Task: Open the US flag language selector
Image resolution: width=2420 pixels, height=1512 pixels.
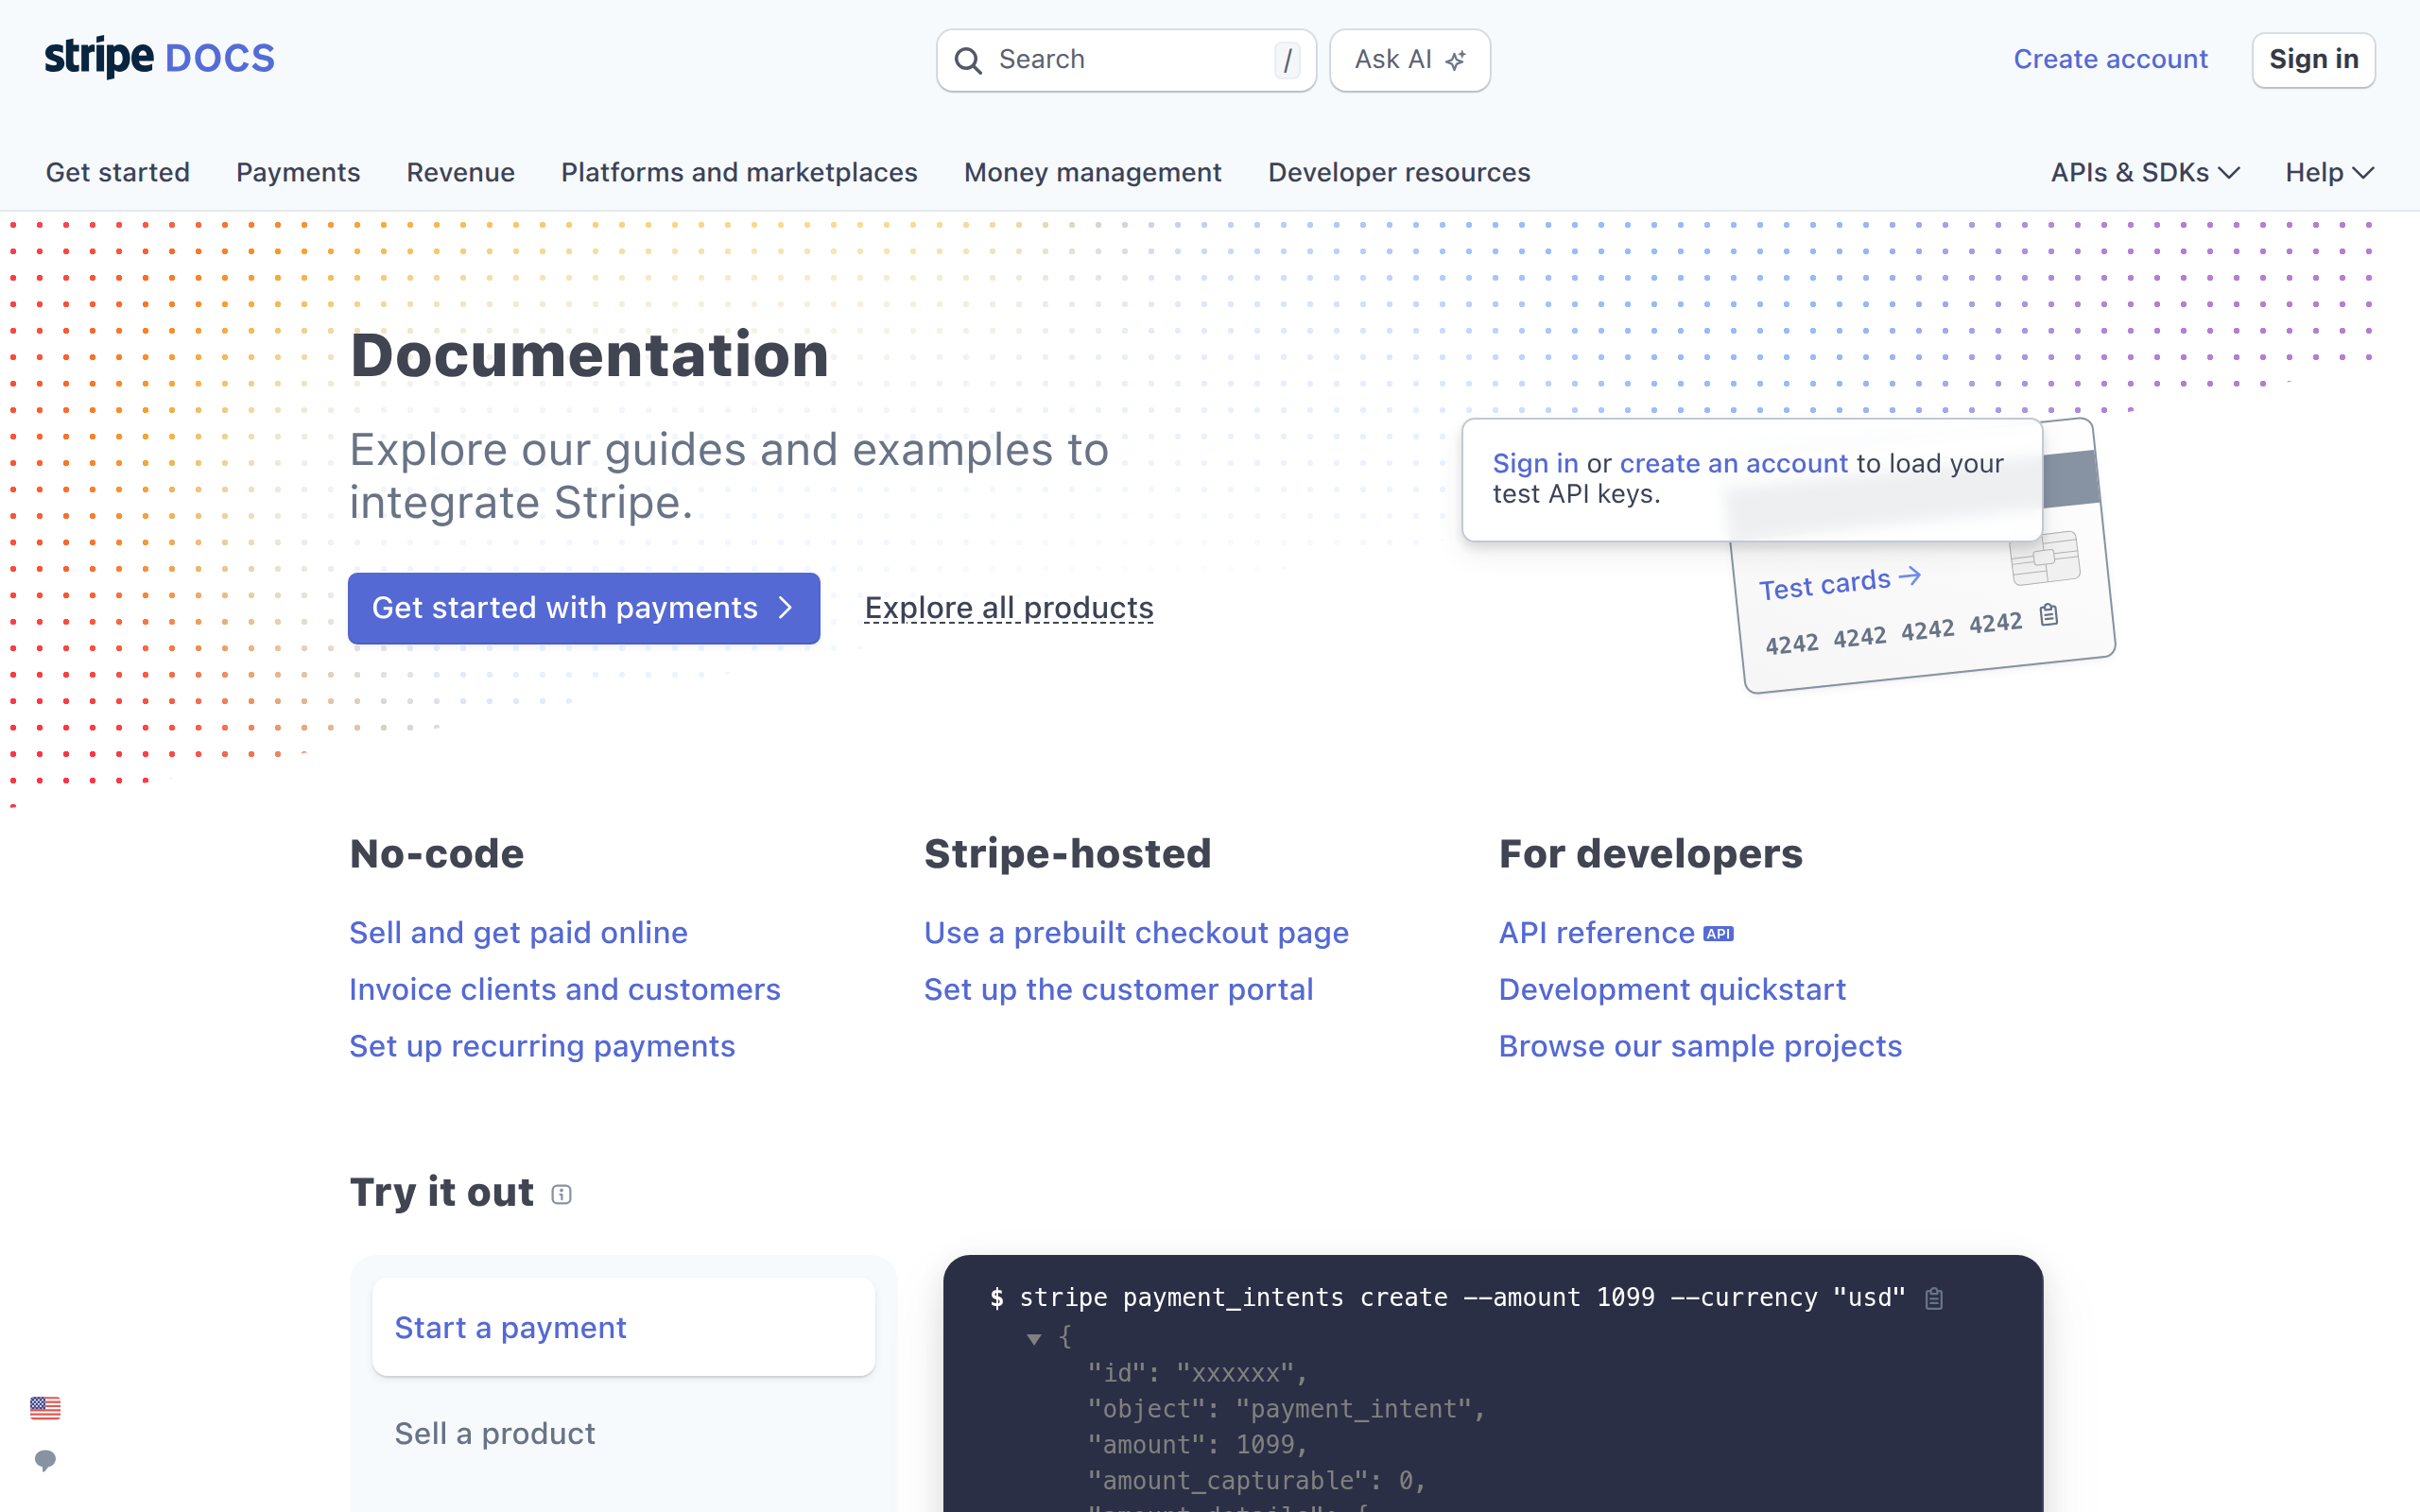Action: click(45, 1407)
